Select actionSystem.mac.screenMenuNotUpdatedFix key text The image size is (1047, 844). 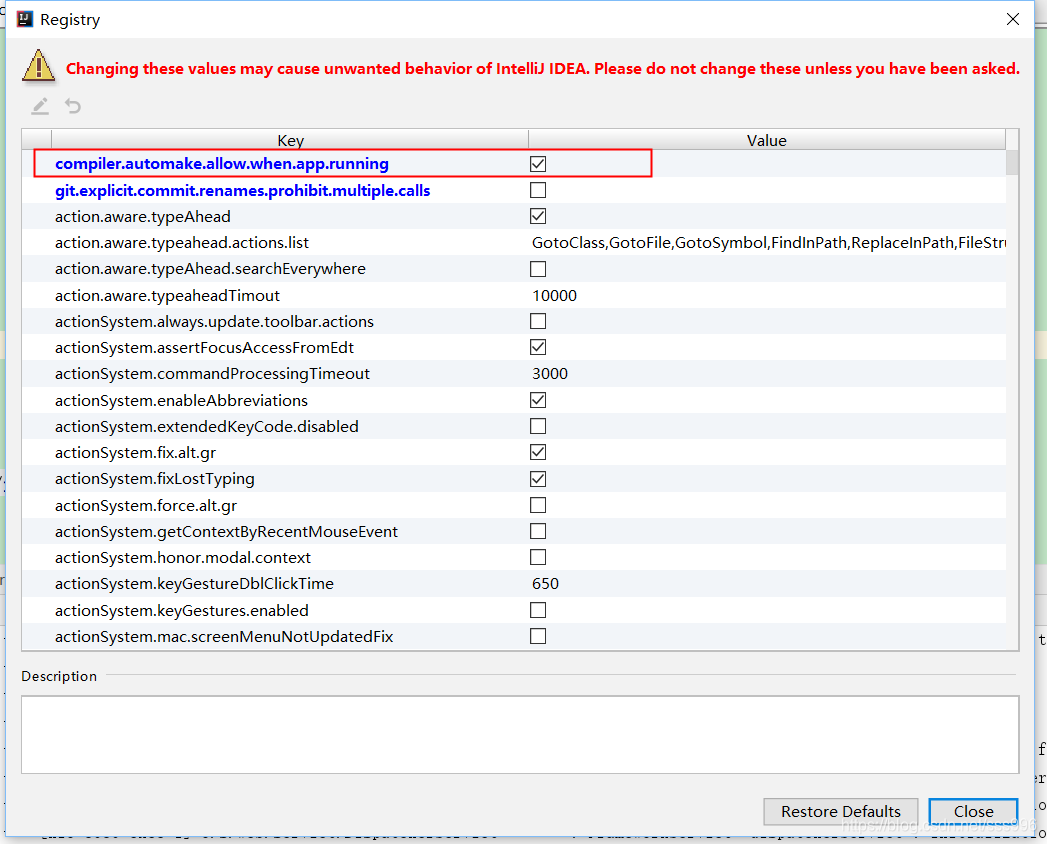224,636
